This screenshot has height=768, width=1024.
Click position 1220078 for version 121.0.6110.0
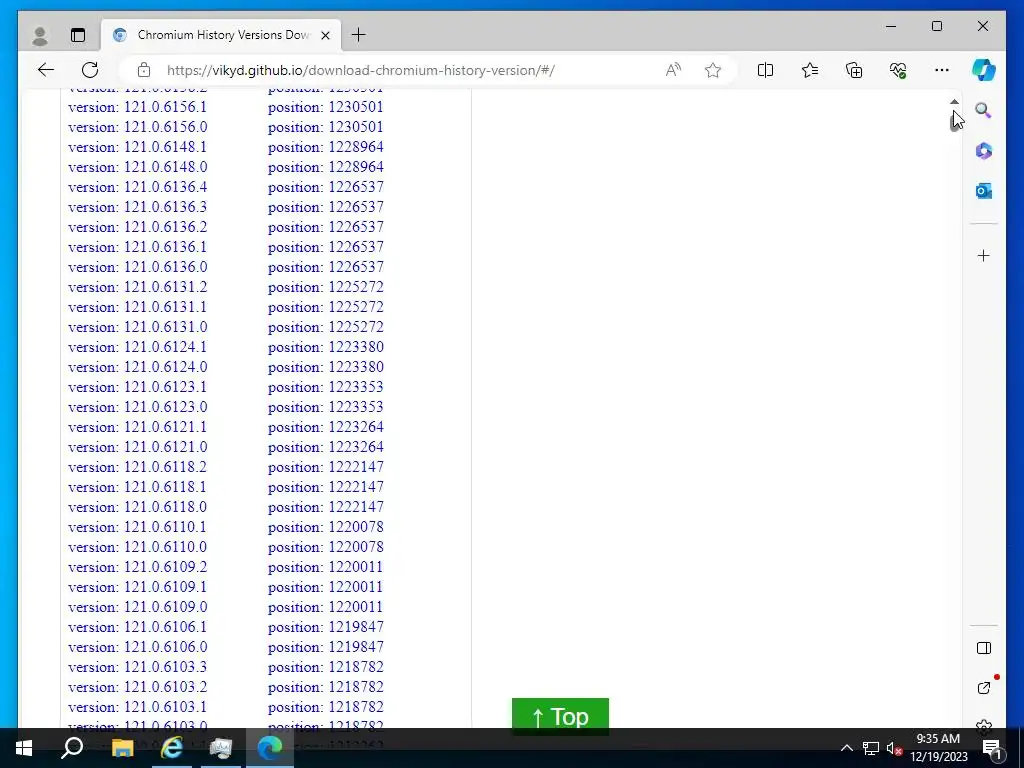tap(325, 547)
